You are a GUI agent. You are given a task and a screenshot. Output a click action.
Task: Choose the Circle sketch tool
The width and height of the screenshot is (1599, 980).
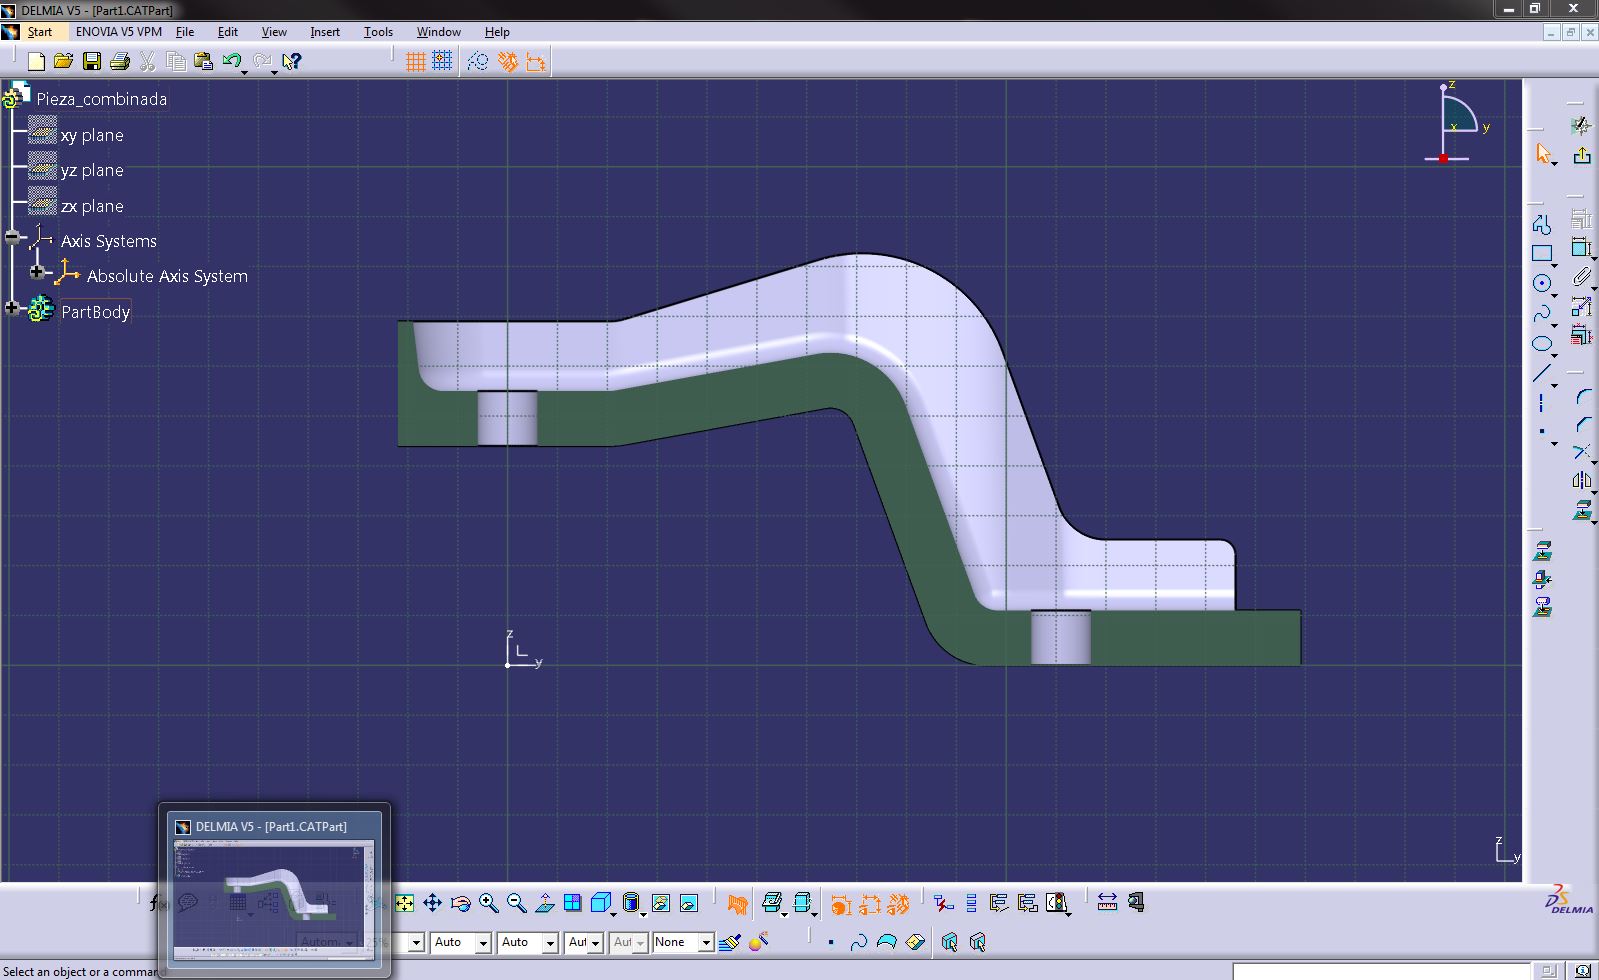click(1542, 283)
